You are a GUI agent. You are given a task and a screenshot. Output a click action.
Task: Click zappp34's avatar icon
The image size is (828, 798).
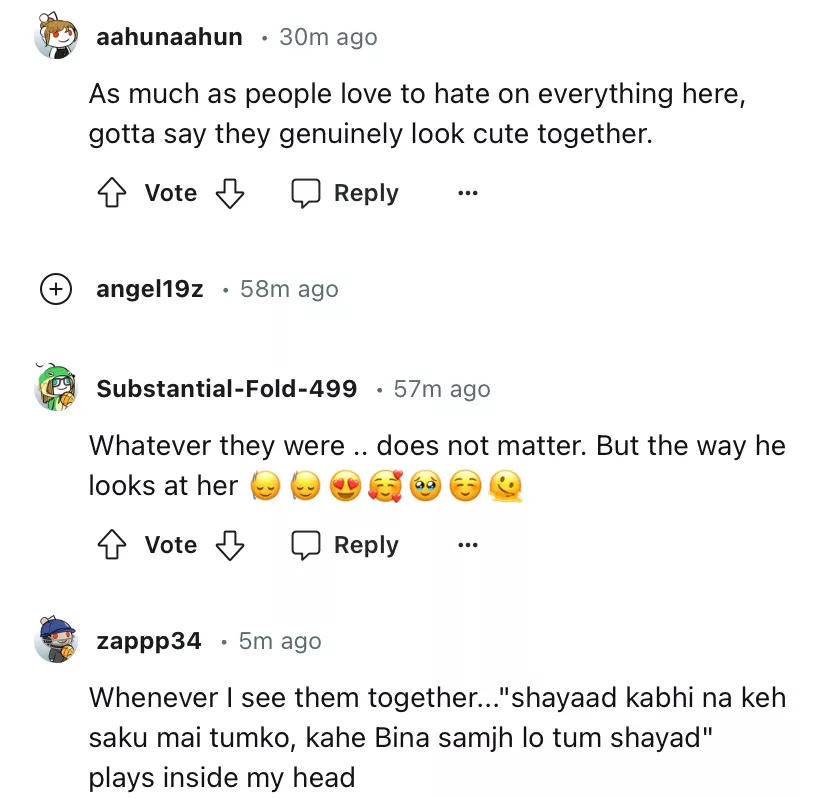56,640
